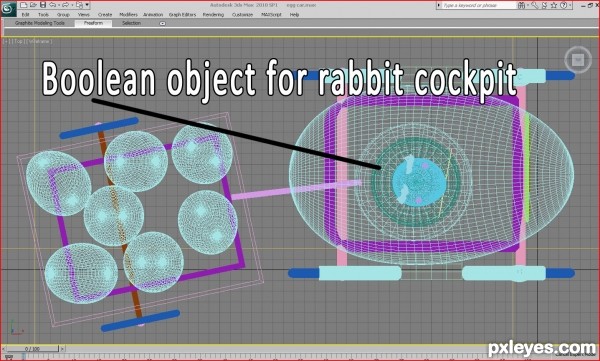Screen dimensions: 600x361
Task: Click the Subscription Center key icon
Action: [535, 5]
